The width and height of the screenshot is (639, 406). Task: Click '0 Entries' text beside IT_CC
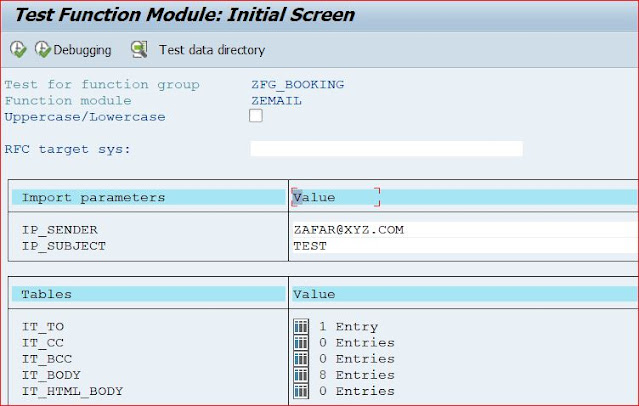click(357, 343)
